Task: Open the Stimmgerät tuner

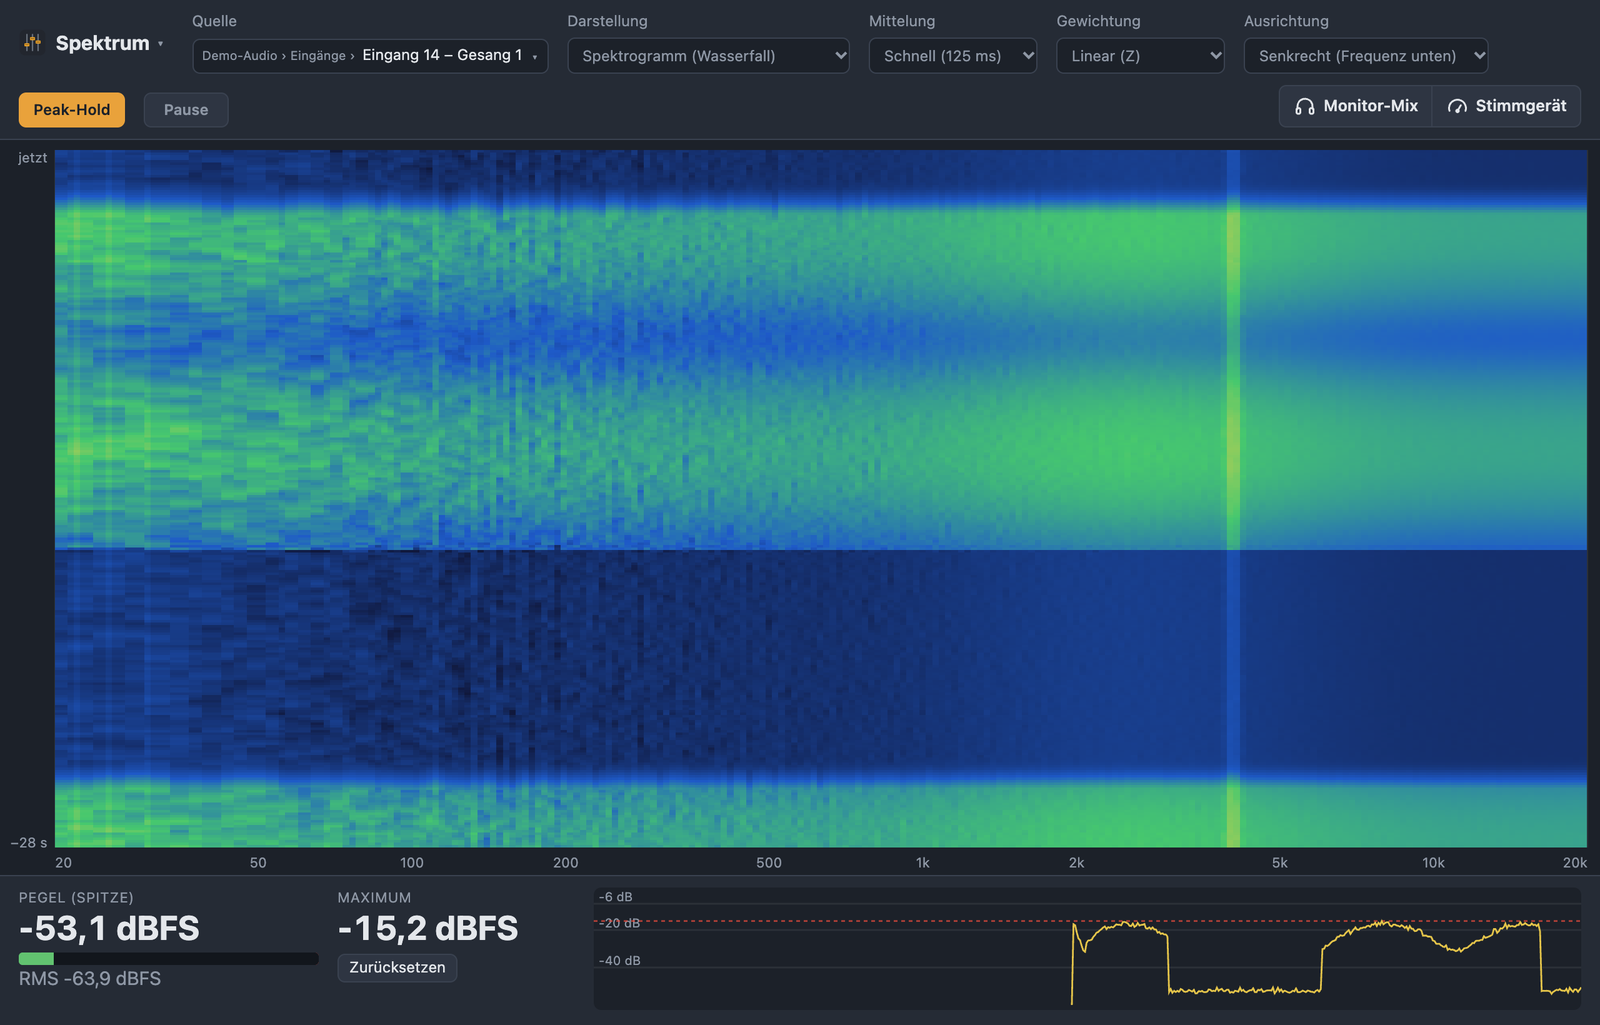Action: pyautogui.click(x=1507, y=106)
